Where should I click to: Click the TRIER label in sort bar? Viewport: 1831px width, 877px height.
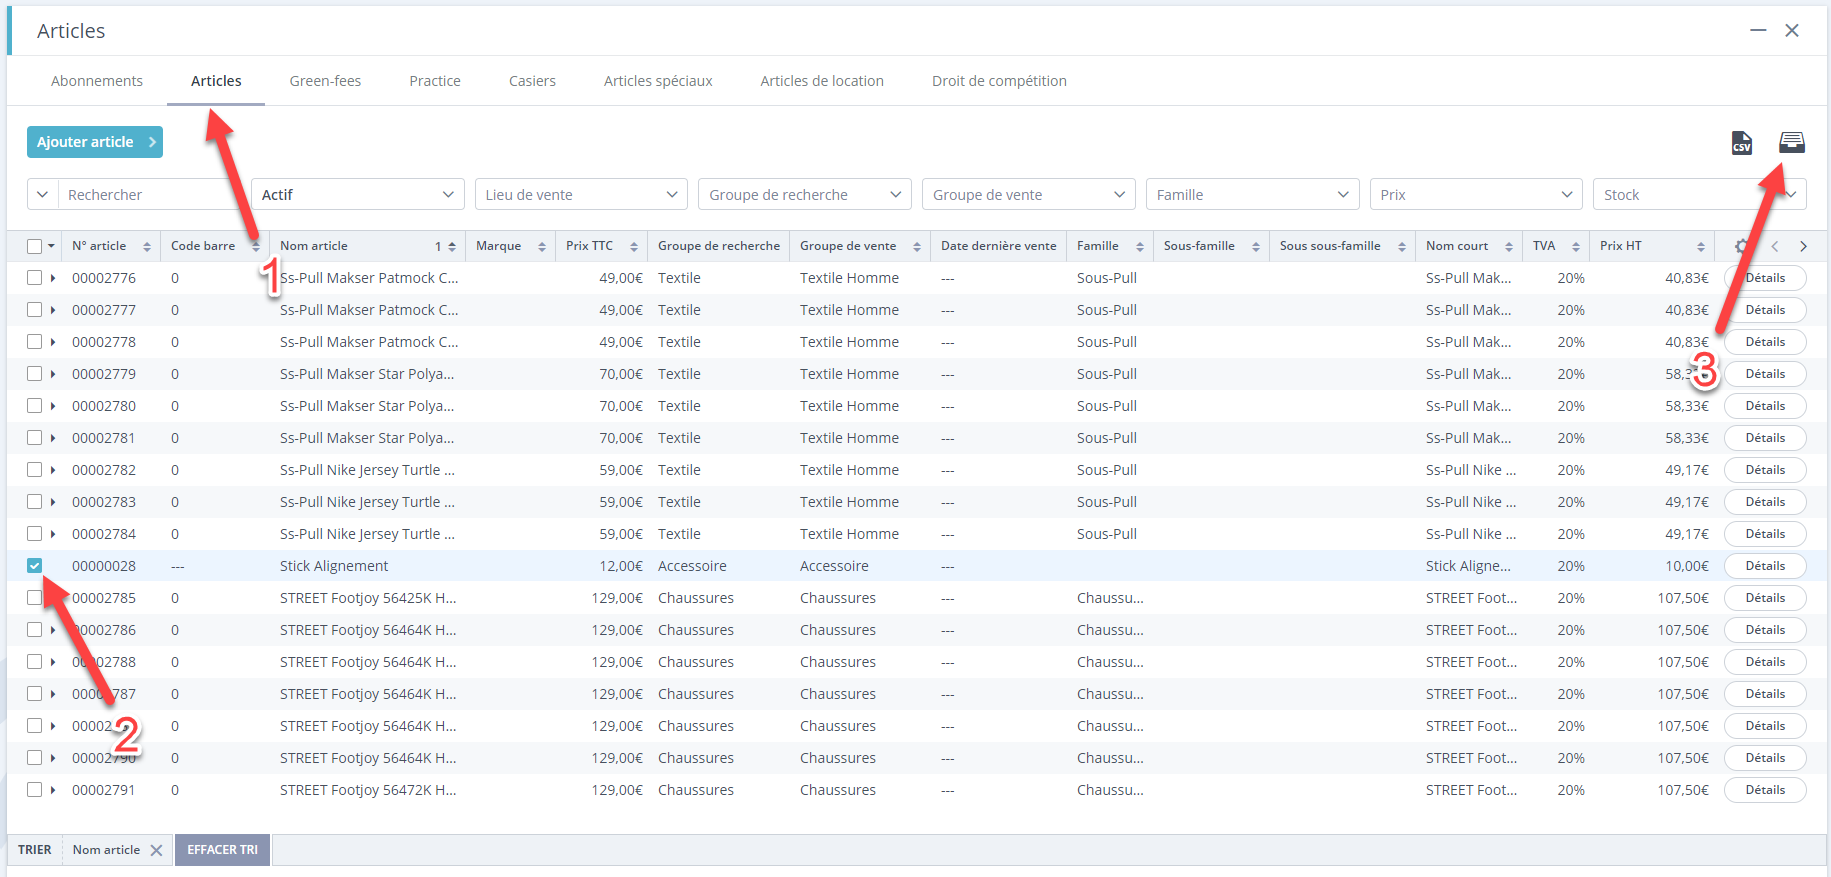[x=35, y=850]
